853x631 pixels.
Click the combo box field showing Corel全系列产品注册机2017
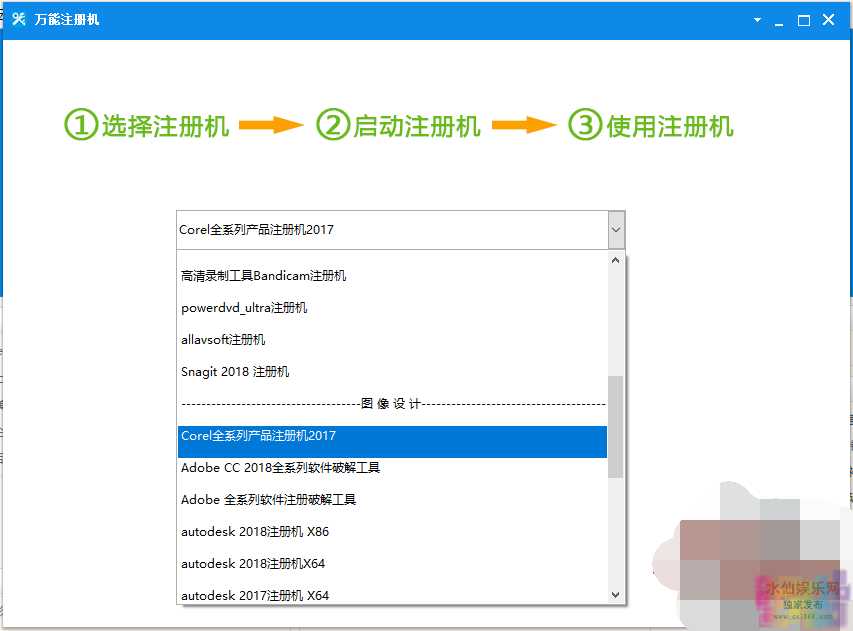(x=390, y=230)
